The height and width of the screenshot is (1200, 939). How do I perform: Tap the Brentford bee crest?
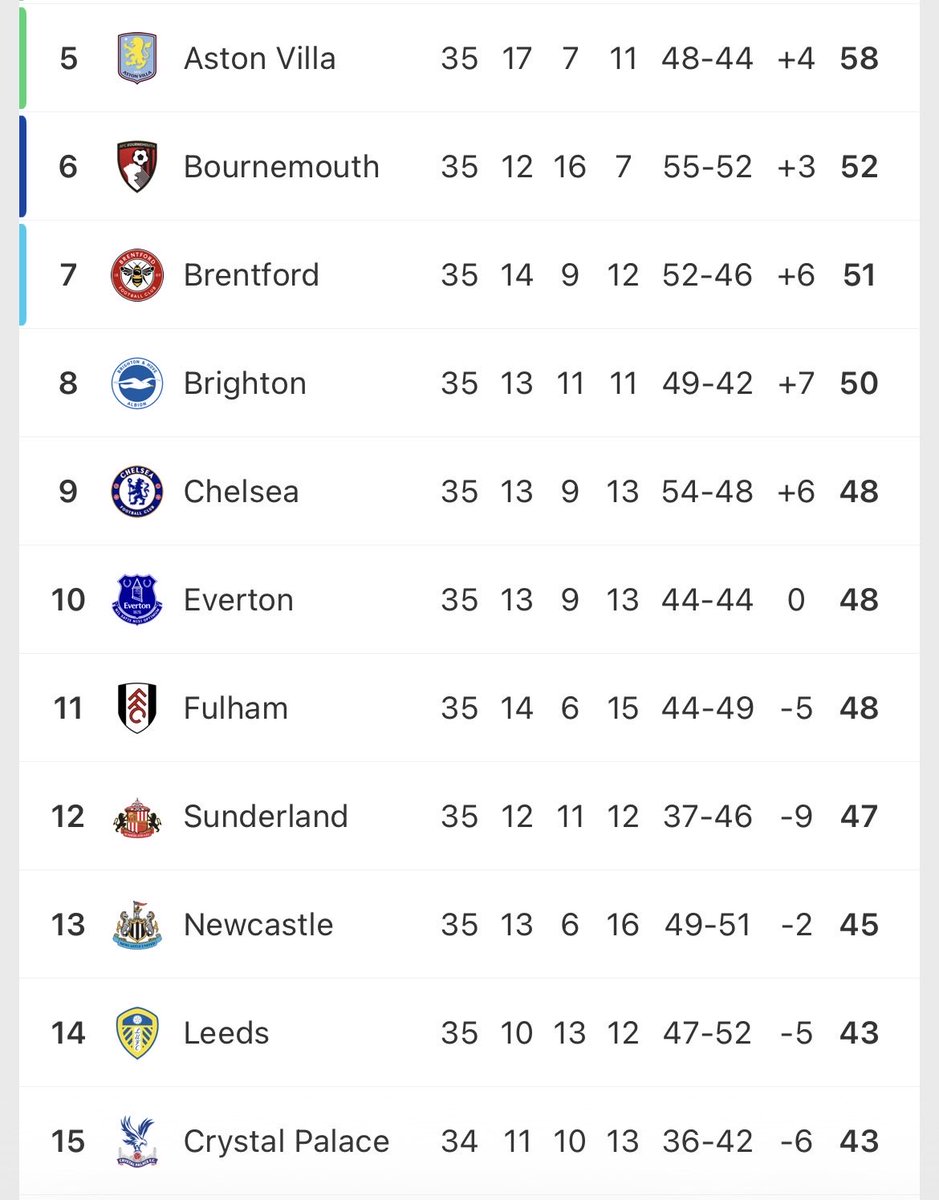(137, 275)
